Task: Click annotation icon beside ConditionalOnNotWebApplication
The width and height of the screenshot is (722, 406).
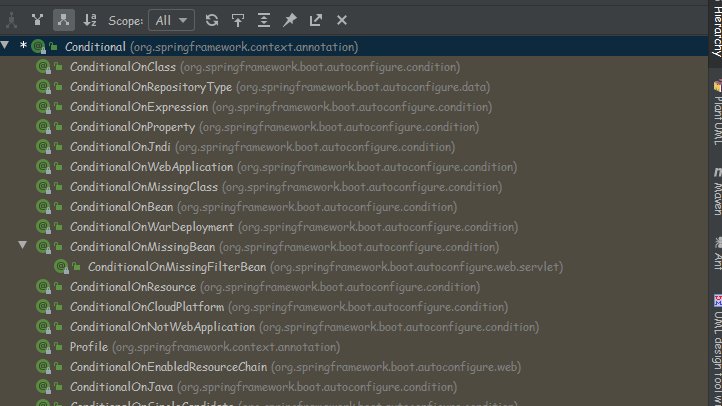Action: click(x=44, y=327)
